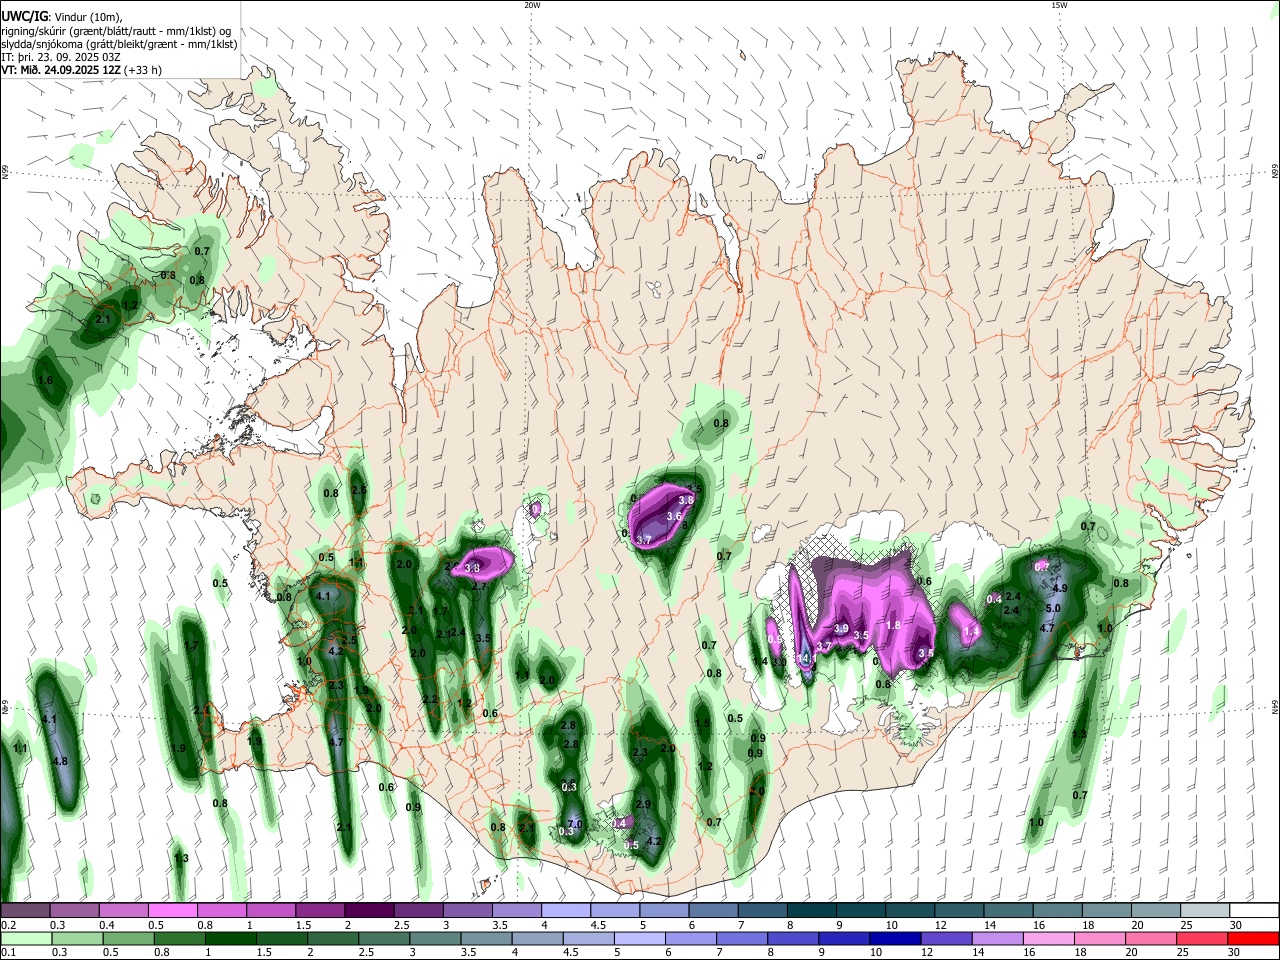Click the top-row legend swatch between 0.5 and 0.8

(172, 911)
